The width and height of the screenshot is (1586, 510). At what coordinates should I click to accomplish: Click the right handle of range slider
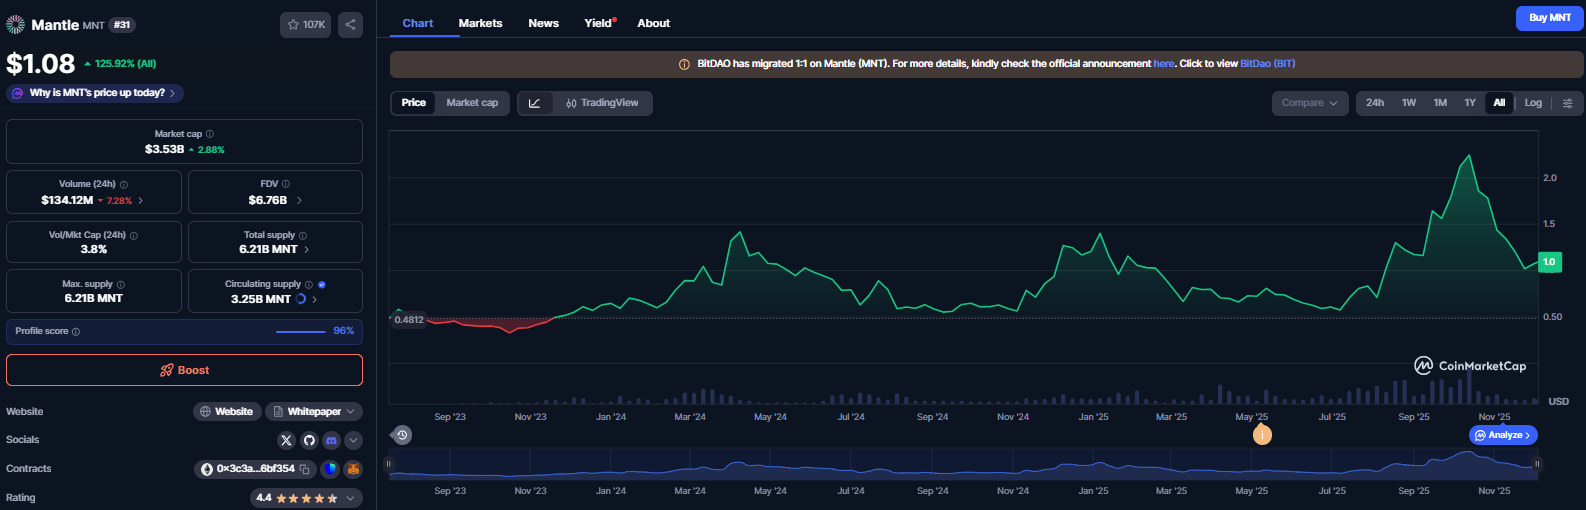pyautogui.click(x=1537, y=464)
